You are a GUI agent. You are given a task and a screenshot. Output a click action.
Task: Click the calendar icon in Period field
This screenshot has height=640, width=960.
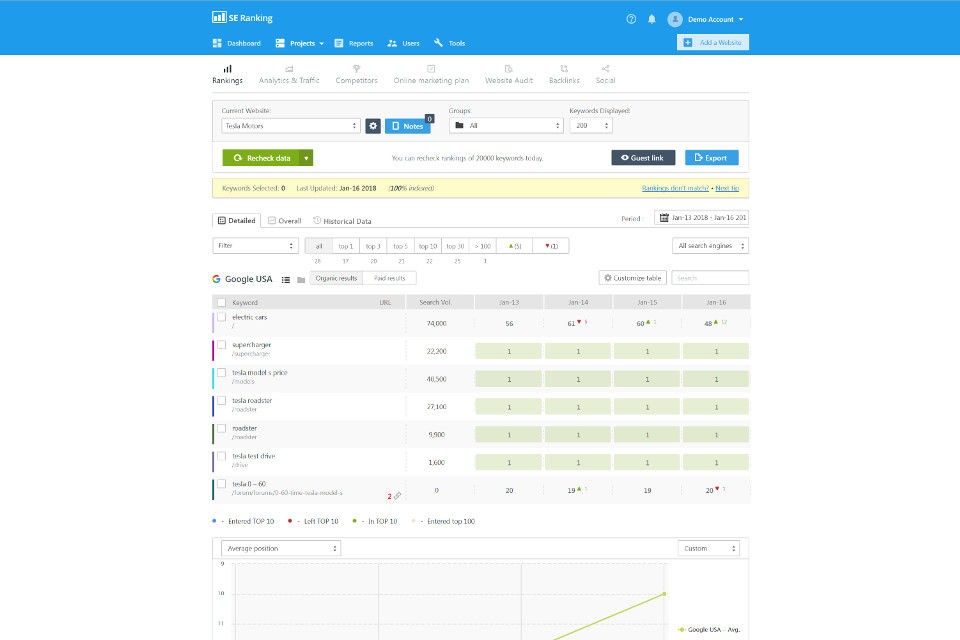coord(664,217)
